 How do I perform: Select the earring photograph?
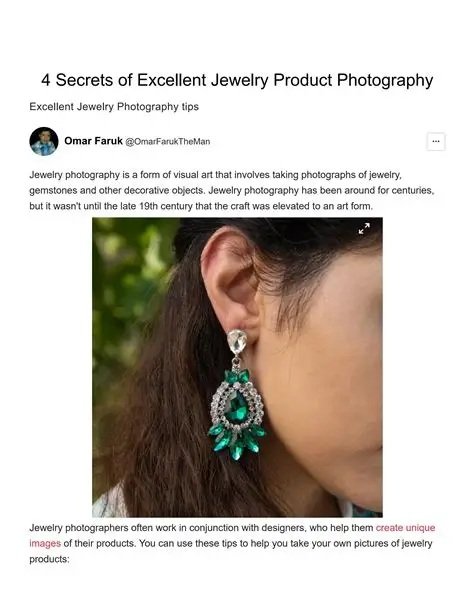pos(237,367)
